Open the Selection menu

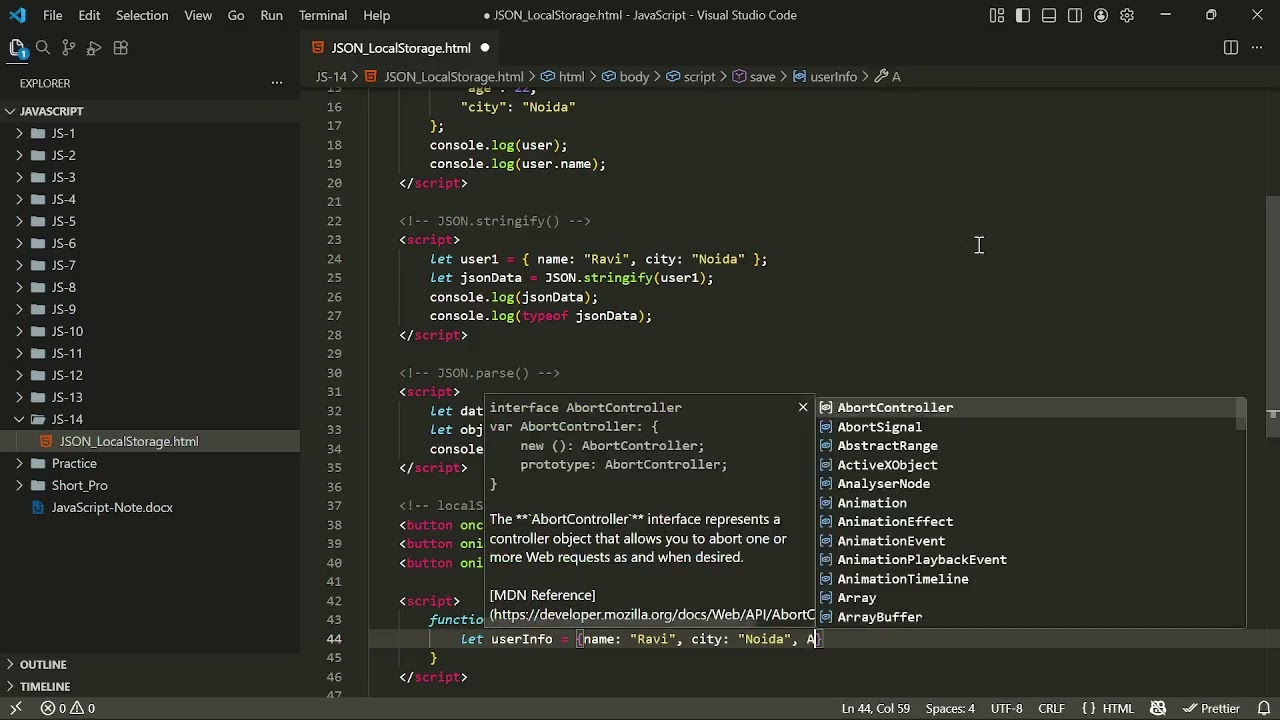coord(142,15)
